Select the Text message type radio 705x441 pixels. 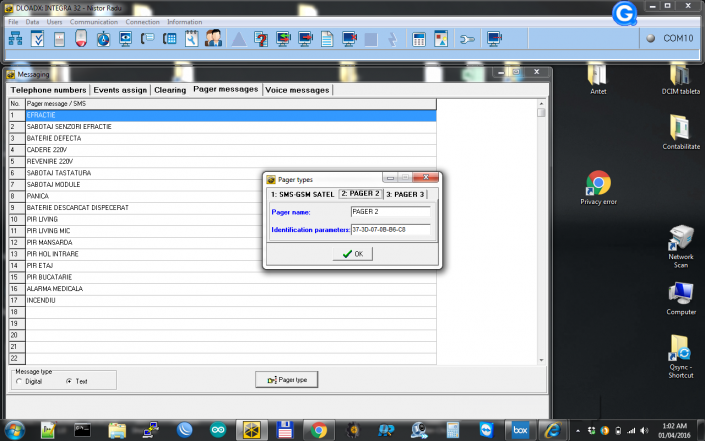69,381
